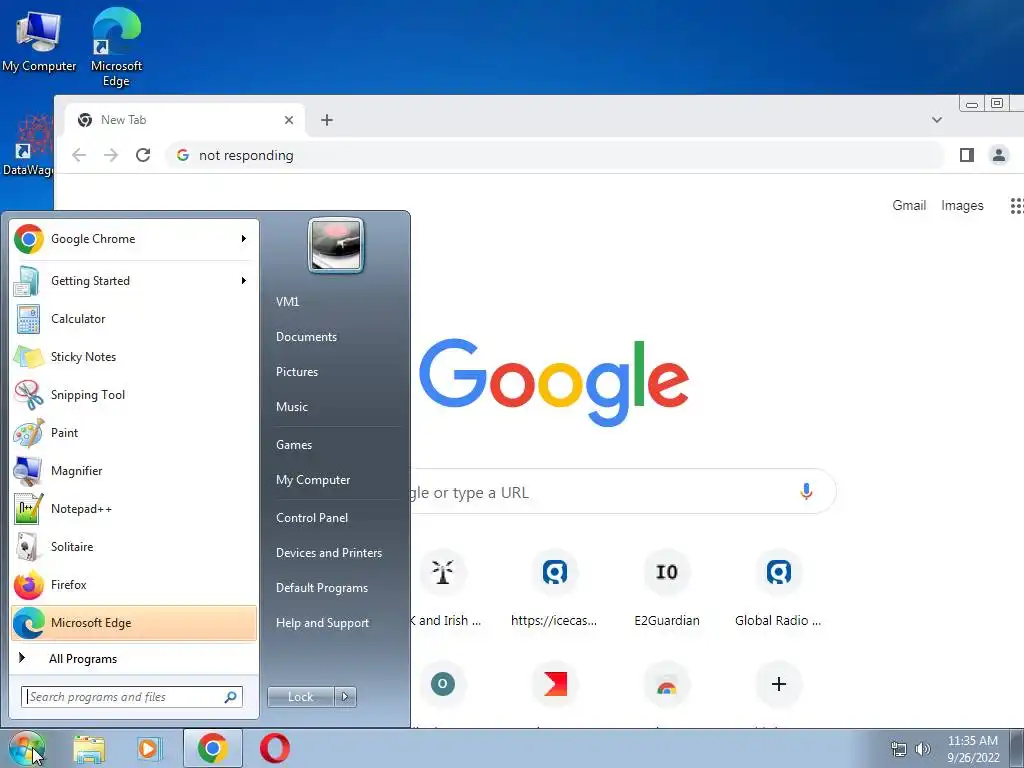Open Sticky Notes from Start menu
This screenshot has width=1024, height=768.
pos(134,357)
